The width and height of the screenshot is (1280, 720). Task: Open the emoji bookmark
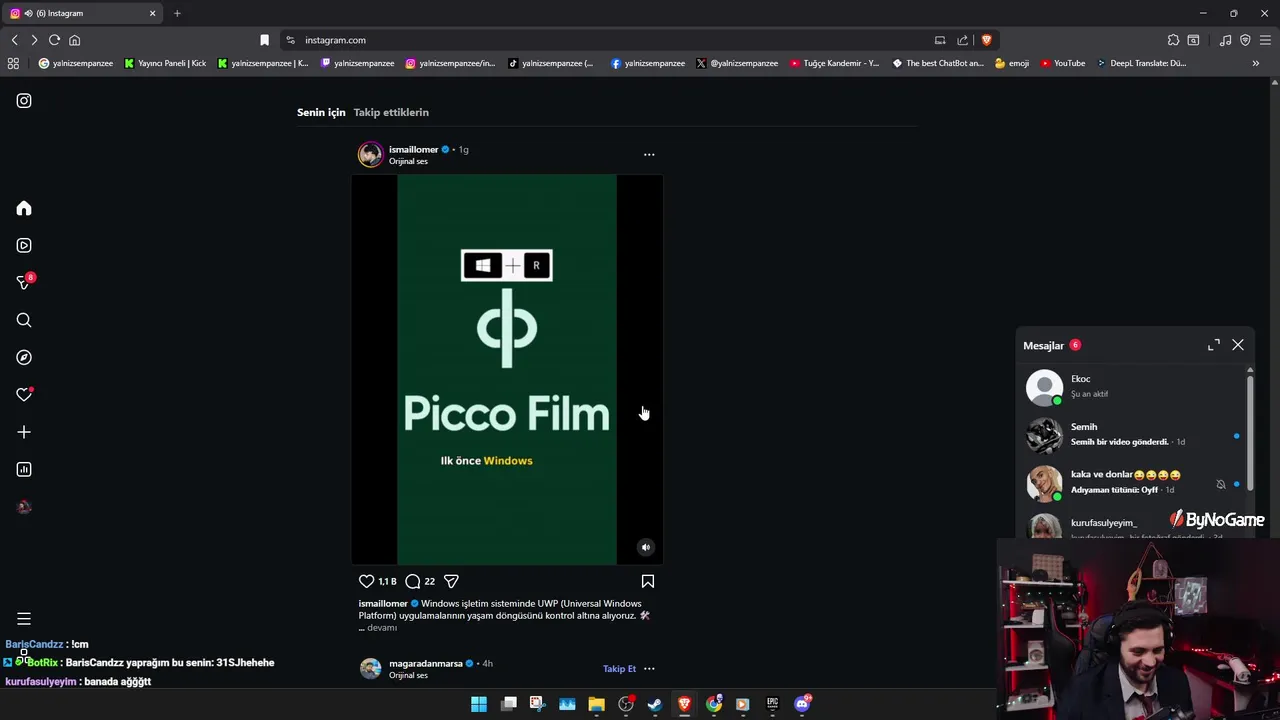tap(1012, 63)
